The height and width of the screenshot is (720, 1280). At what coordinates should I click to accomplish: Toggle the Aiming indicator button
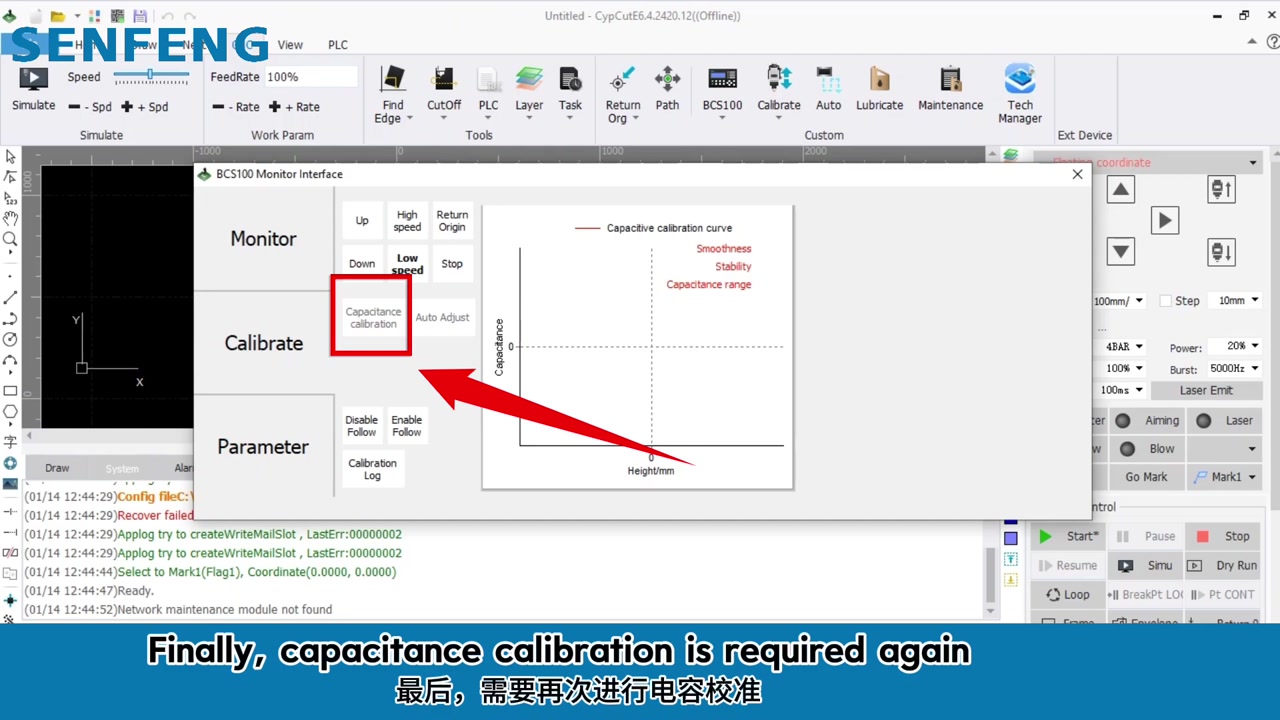1149,421
